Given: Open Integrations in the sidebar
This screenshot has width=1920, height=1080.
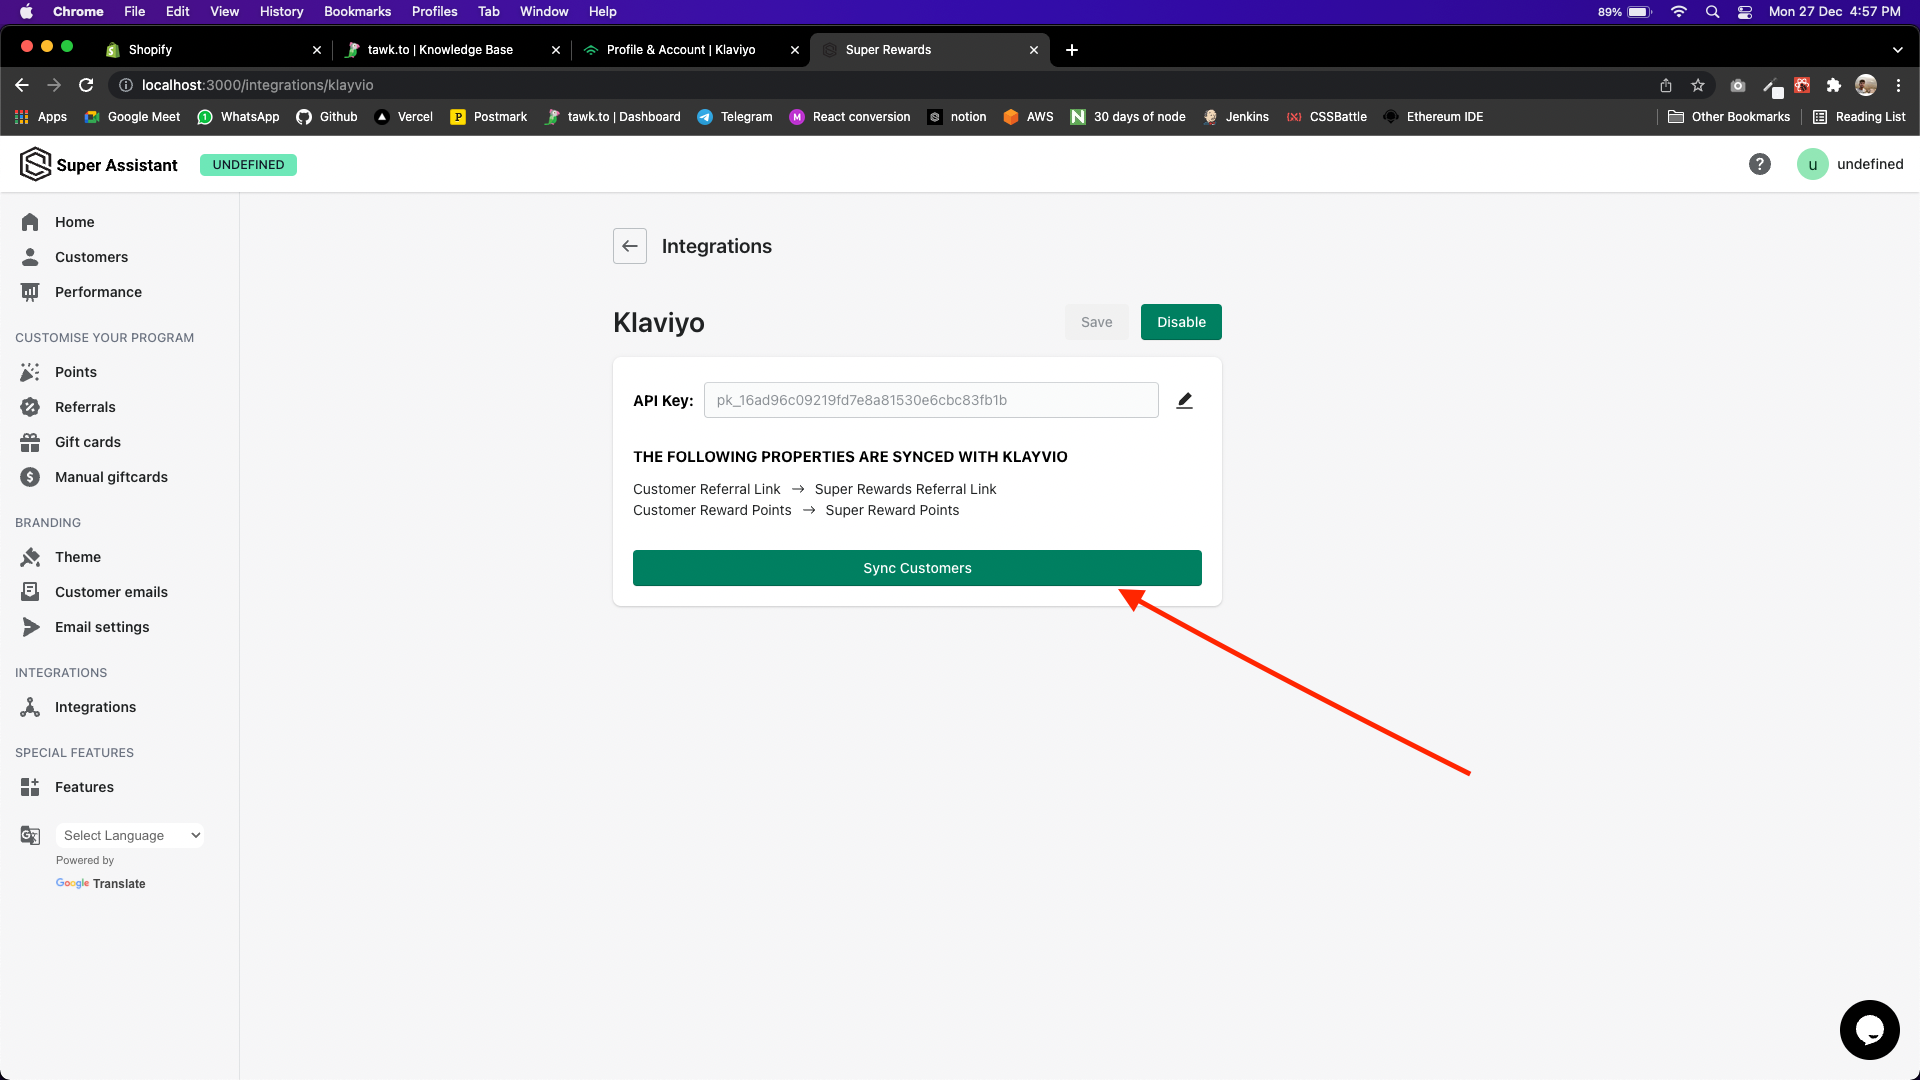Looking at the screenshot, I should [x=95, y=707].
